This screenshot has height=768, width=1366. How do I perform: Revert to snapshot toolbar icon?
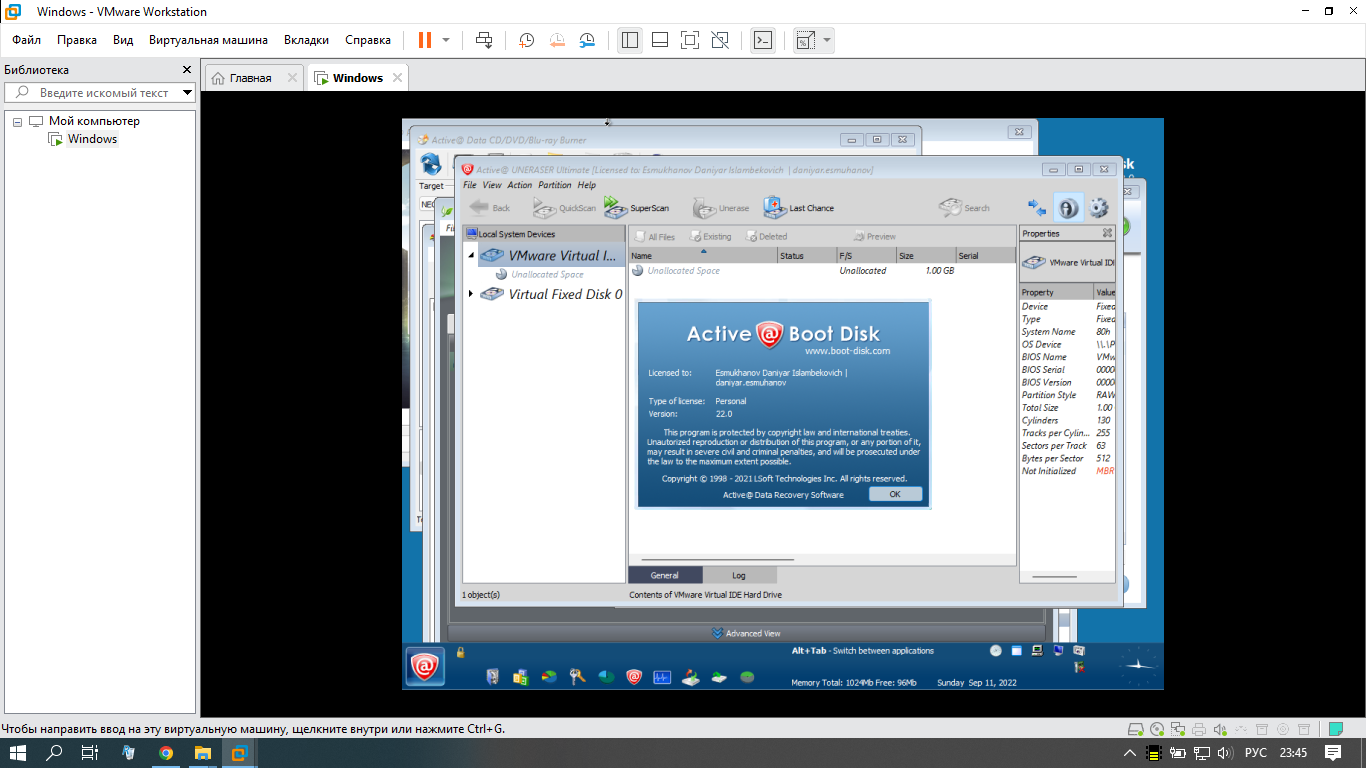(557, 40)
